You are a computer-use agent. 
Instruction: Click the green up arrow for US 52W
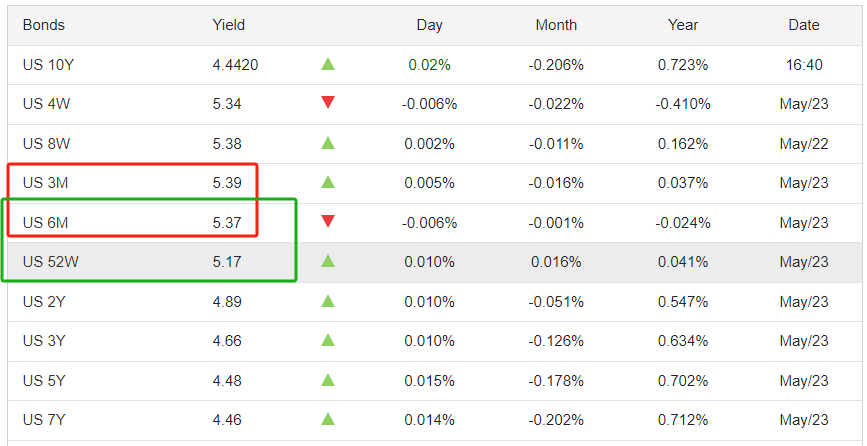click(328, 262)
